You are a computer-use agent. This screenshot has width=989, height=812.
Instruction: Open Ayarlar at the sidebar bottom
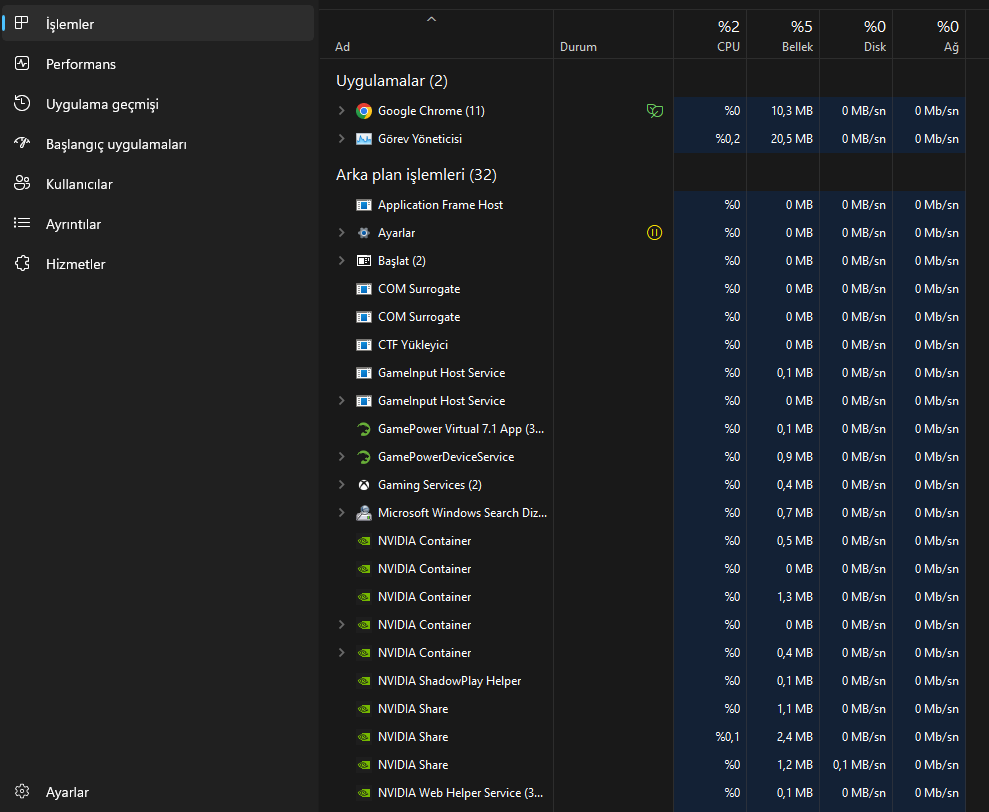[67, 792]
